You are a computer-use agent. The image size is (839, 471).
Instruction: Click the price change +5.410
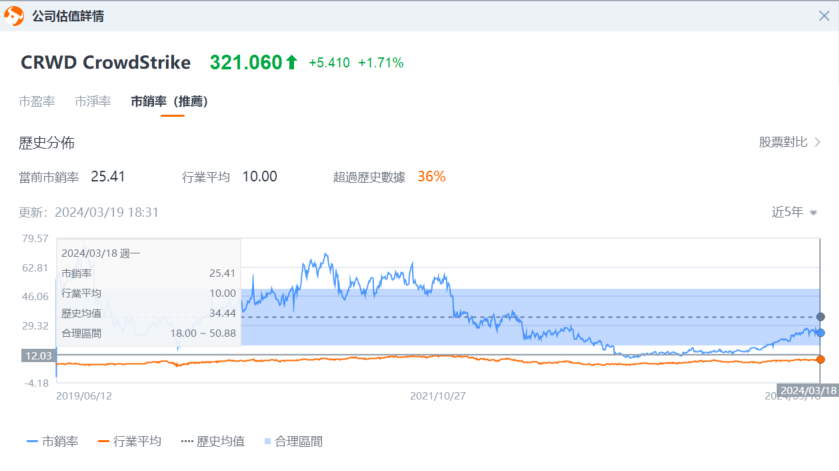(329, 63)
